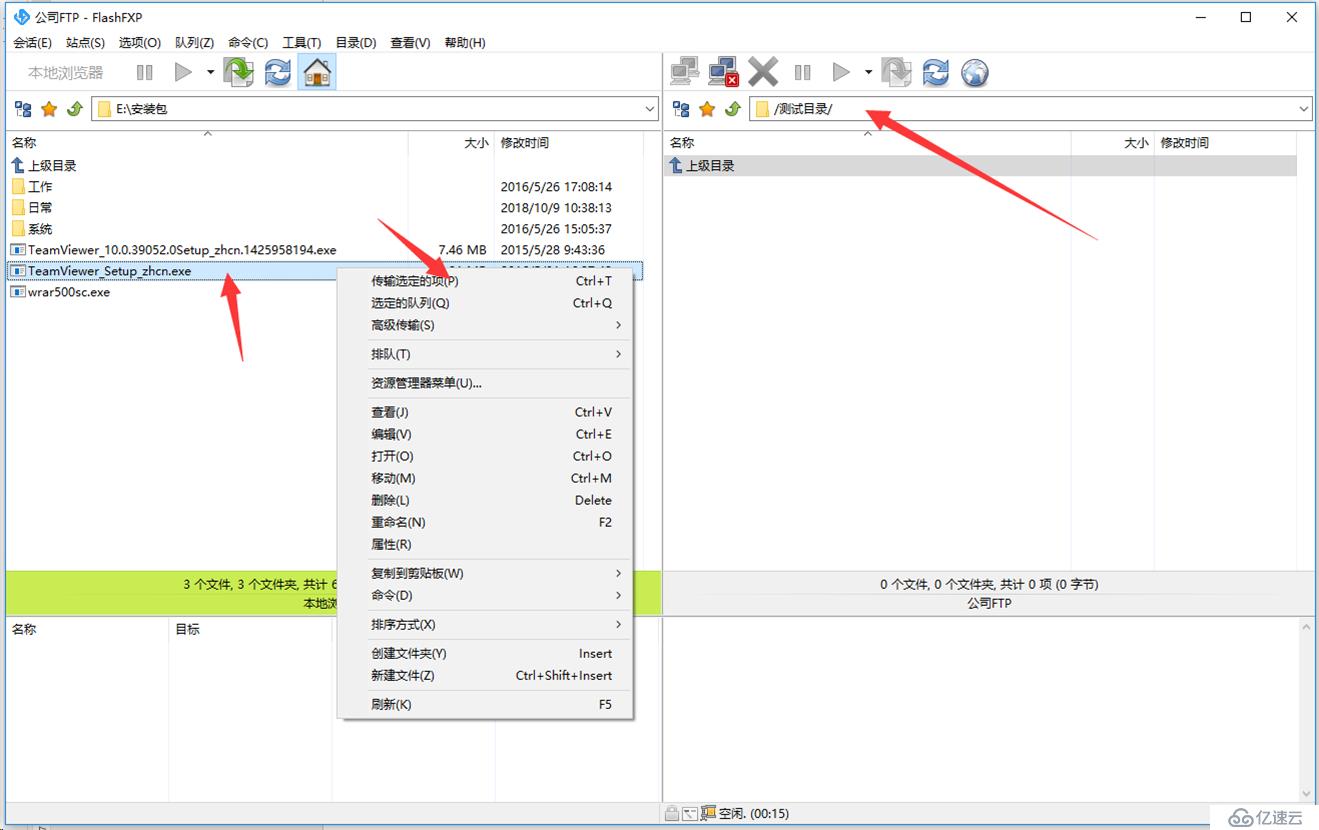Click the remote pane play transfer icon
This screenshot has height=830, width=1319.
[841, 72]
